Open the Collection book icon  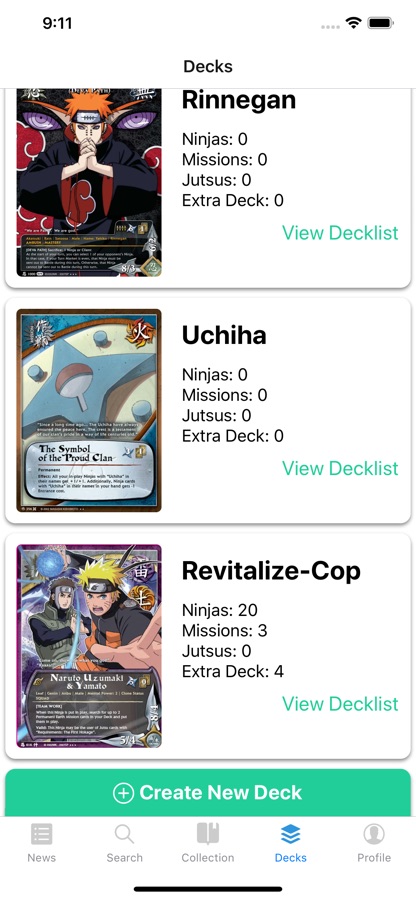(208, 833)
